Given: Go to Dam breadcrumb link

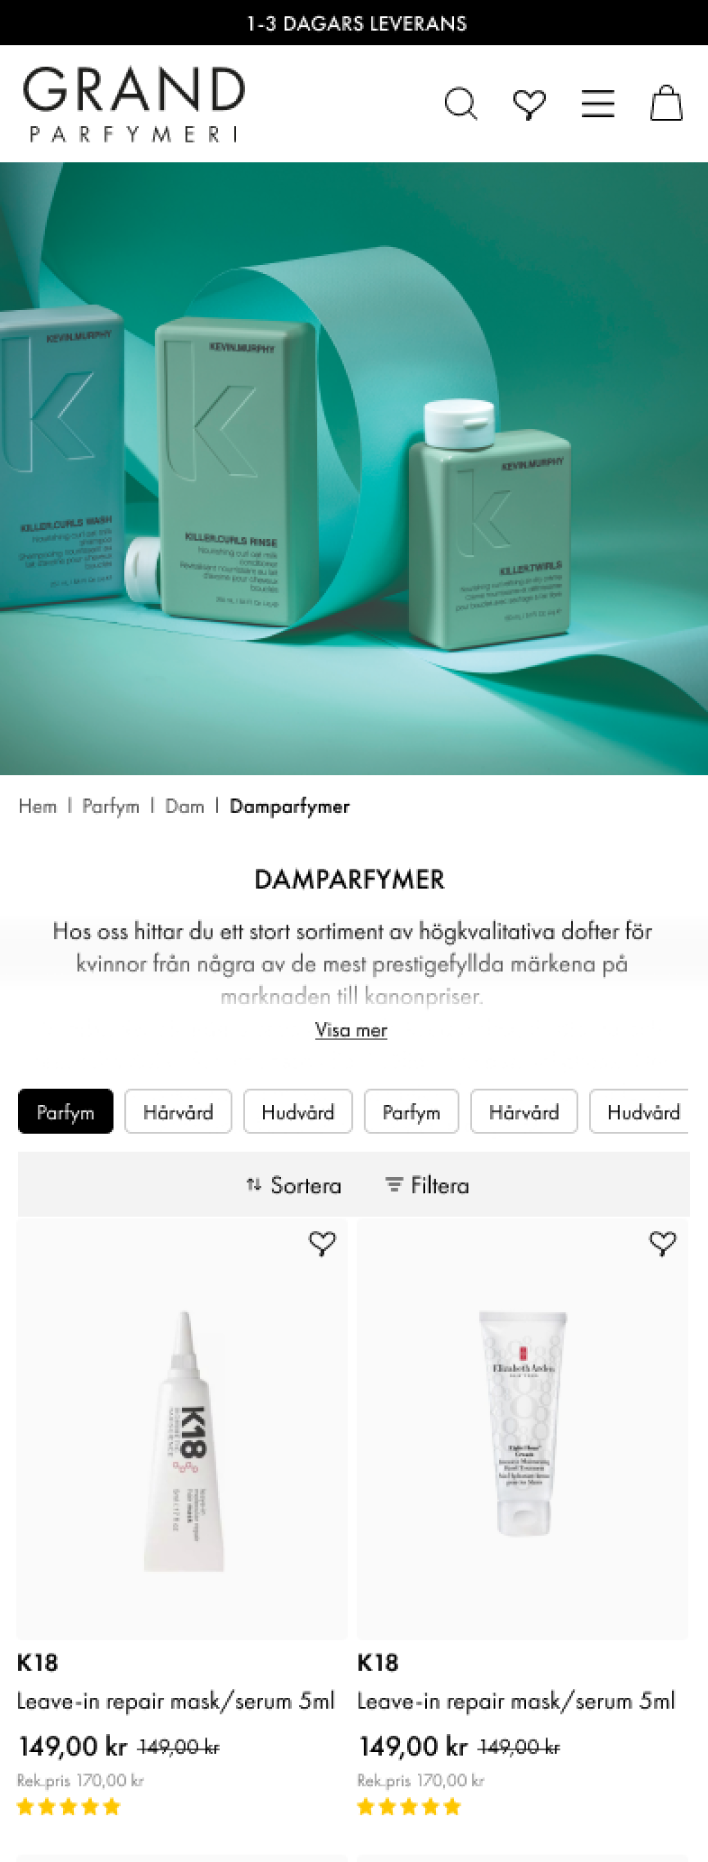Looking at the screenshot, I should pyautogui.click(x=185, y=806).
